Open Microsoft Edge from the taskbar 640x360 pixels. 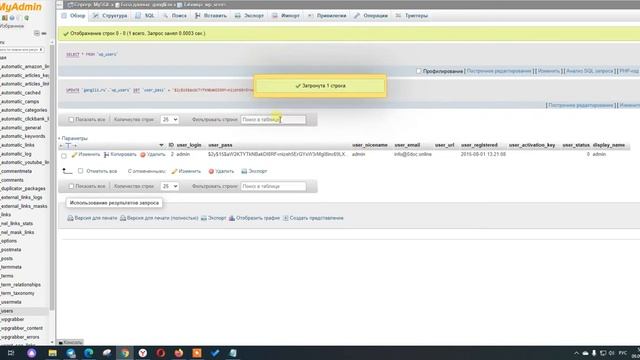point(89,353)
